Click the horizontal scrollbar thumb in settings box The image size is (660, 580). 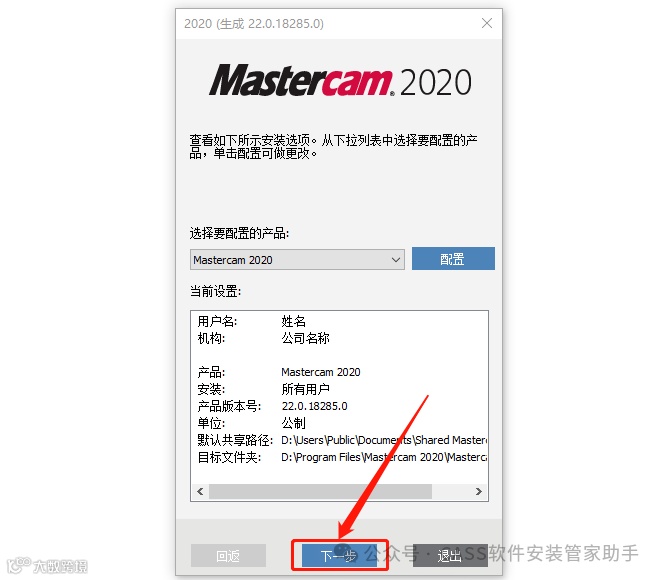tap(320, 491)
